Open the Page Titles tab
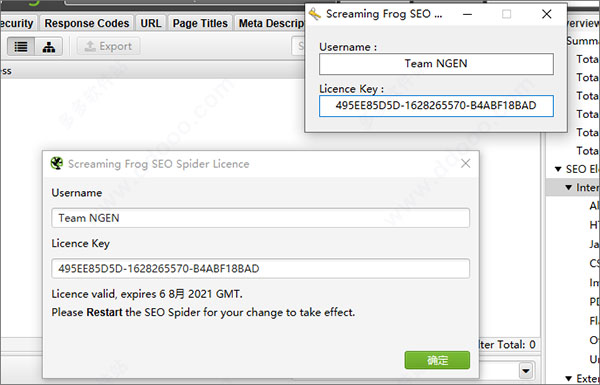 tap(200, 23)
